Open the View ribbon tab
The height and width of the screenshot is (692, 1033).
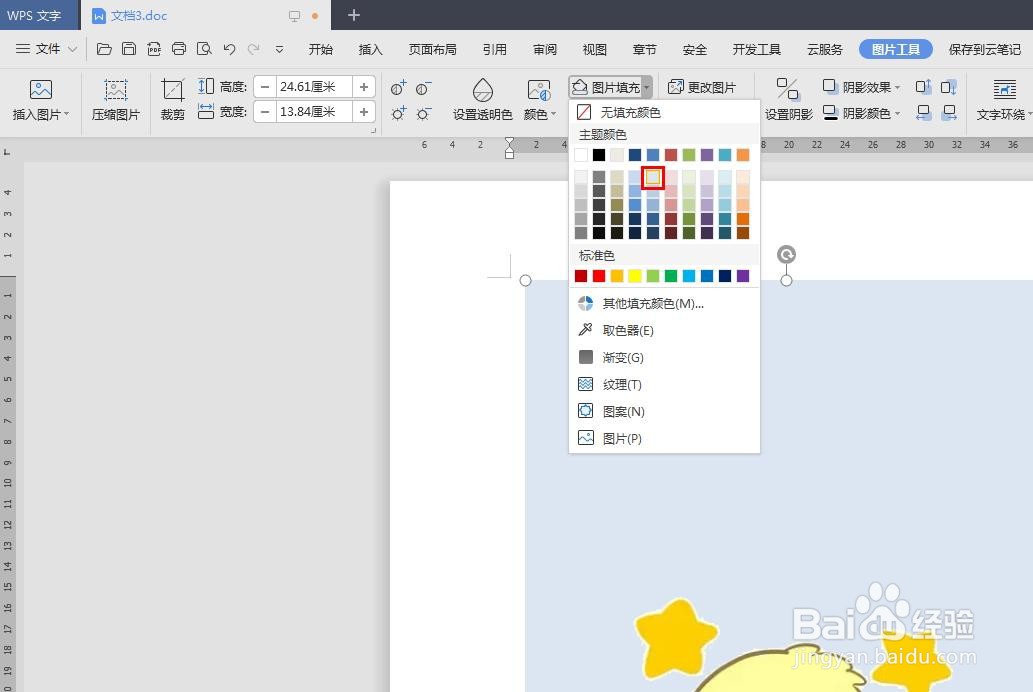tap(594, 49)
